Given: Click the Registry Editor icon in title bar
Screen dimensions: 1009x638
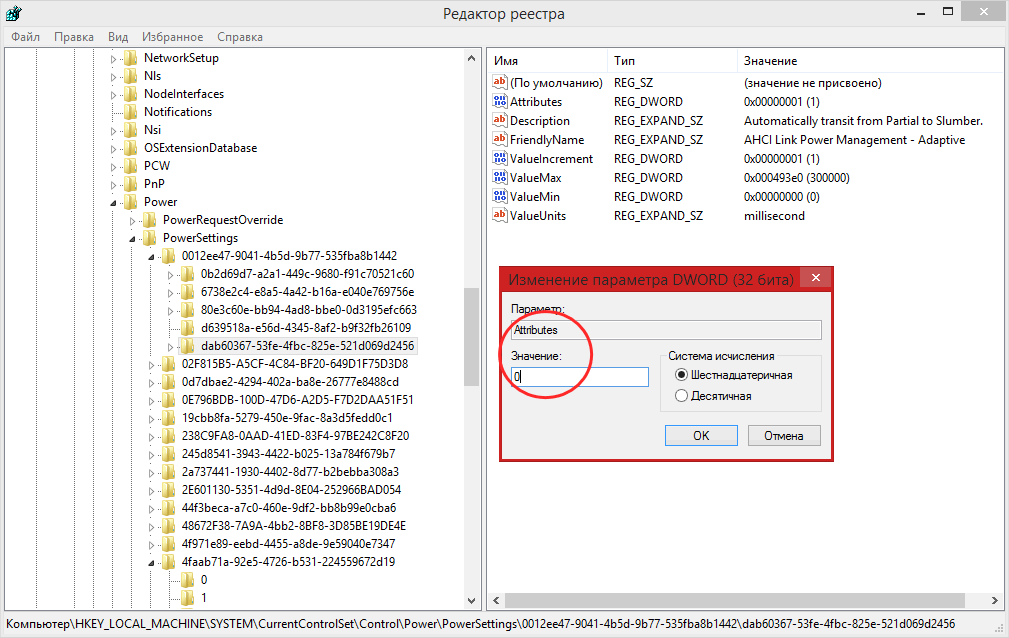Looking at the screenshot, I should tap(12, 13).
